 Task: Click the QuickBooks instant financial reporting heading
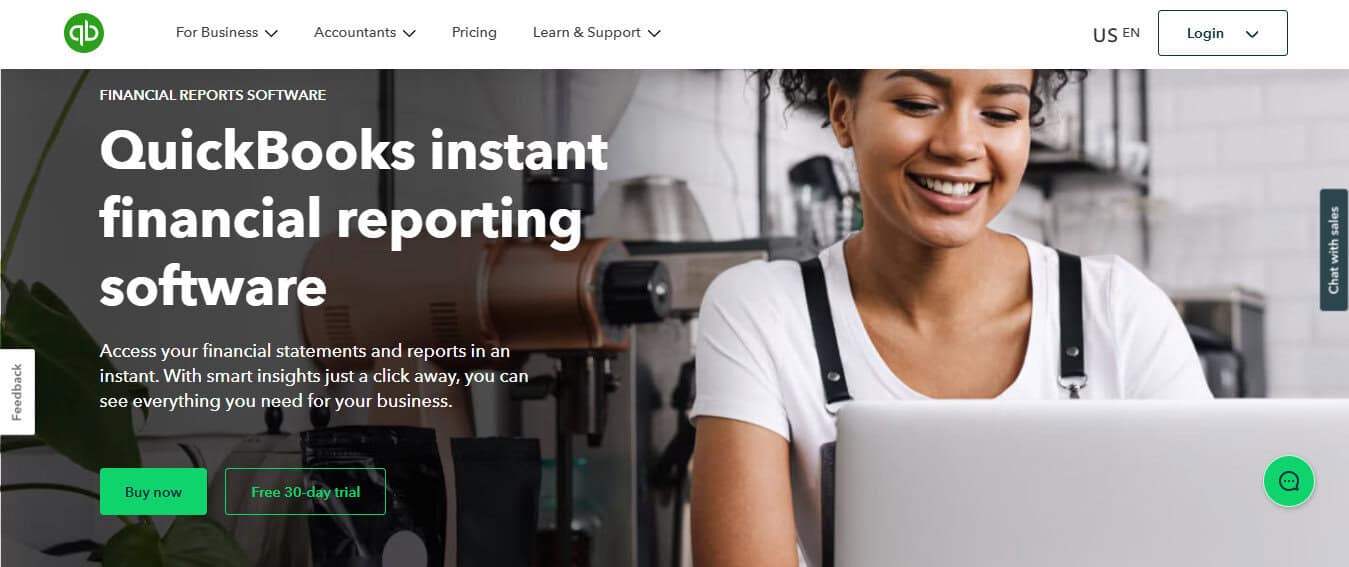pos(354,219)
